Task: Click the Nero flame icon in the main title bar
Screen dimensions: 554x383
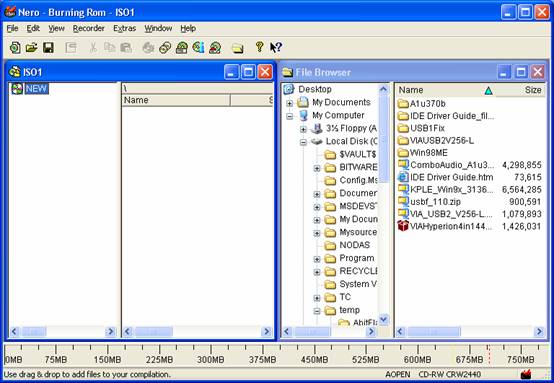Action: [10, 12]
